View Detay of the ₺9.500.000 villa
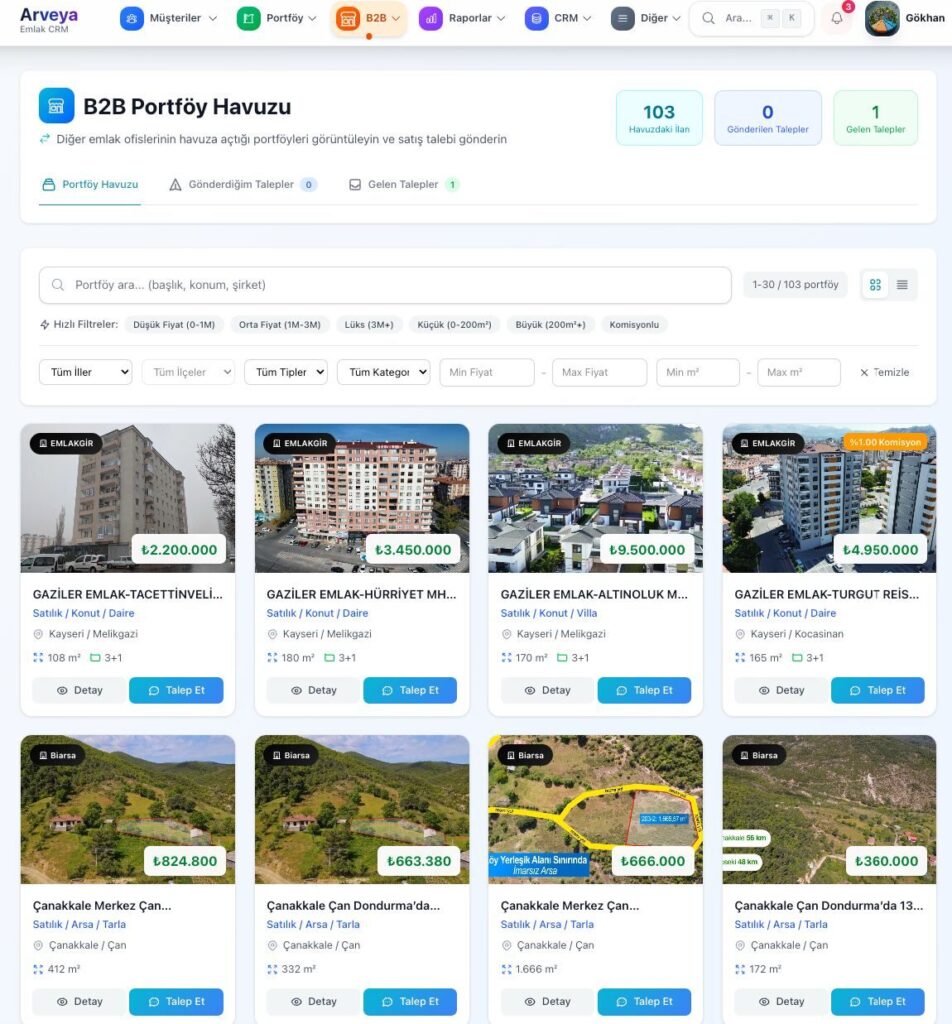The height and width of the screenshot is (1024, 952). point(547,690)
